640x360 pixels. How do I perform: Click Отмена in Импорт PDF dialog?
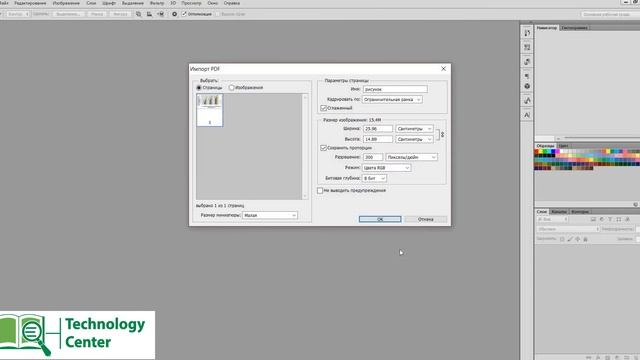click(x=426, y=219)
